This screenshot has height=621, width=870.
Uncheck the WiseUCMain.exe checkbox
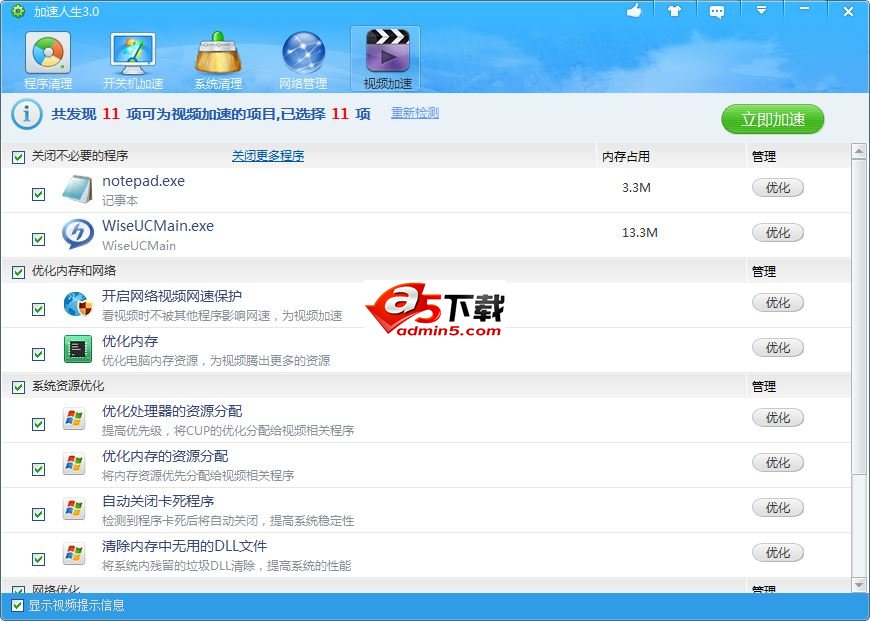38,239
